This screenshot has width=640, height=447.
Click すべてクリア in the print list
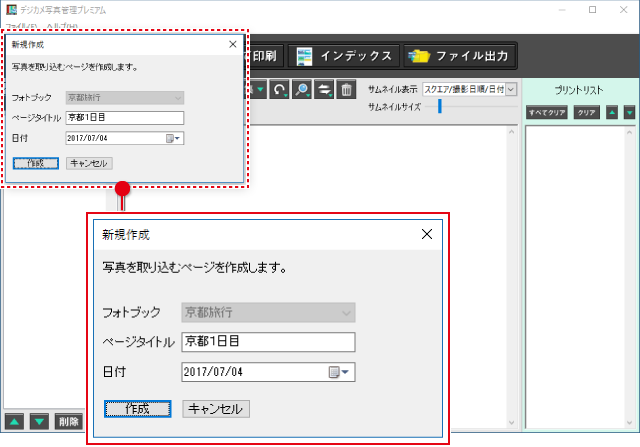tap(547, 112)
